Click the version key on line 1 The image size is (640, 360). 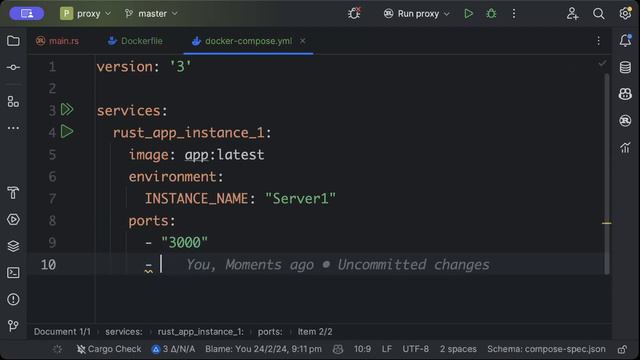[124, 67]
